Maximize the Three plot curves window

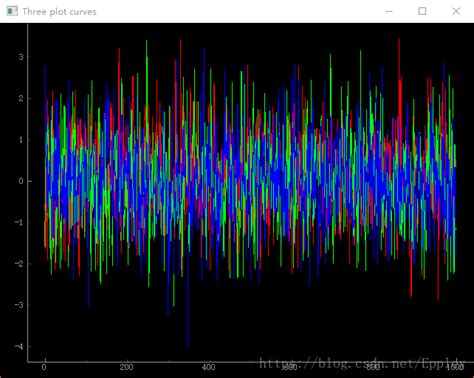pyautogui.click(x=422, y=11)
